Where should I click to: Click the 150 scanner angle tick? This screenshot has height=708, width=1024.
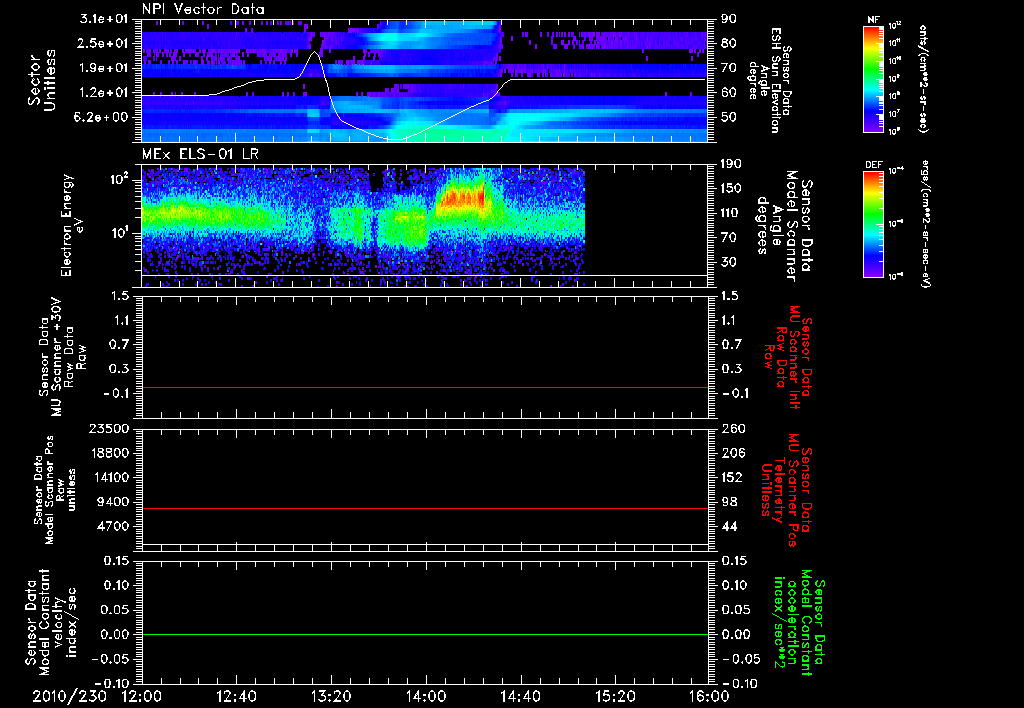click(x=731, y=188)
